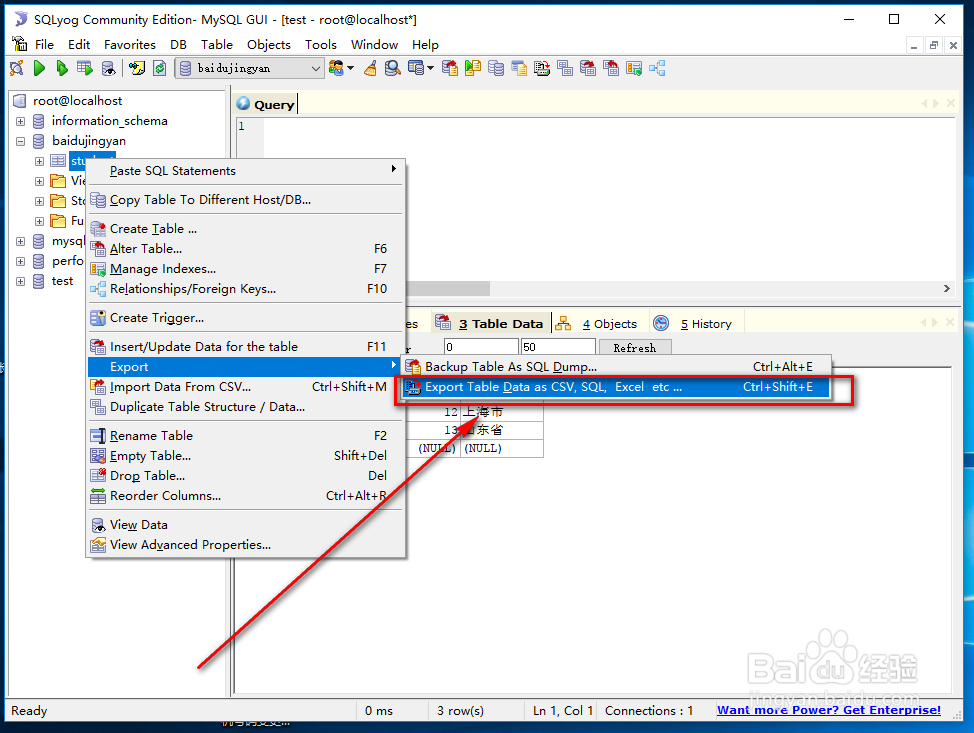Click the query editor horizontal scrollbar thumb

pyautogui.click(x=447, y=289)
